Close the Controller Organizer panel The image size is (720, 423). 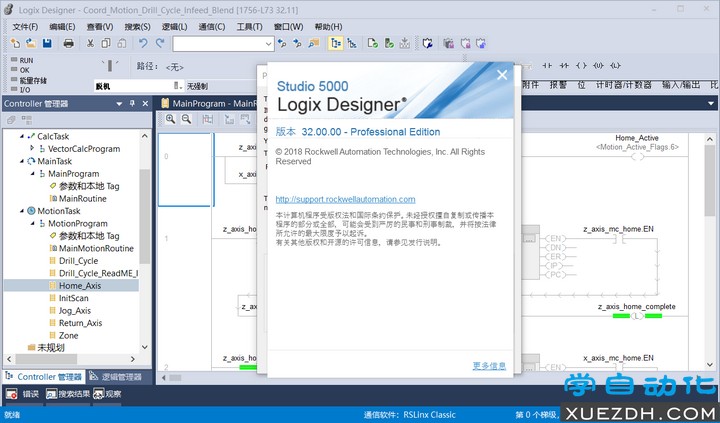pyautogui.click(x=145, y=104)
